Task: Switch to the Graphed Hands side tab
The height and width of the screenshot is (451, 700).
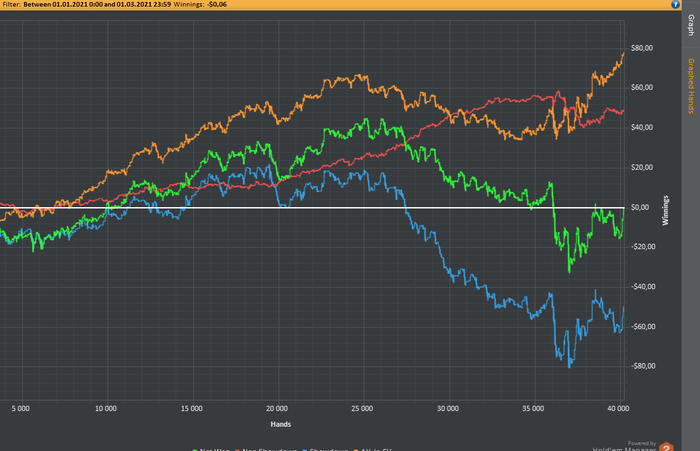Action: tap(691, 86)
